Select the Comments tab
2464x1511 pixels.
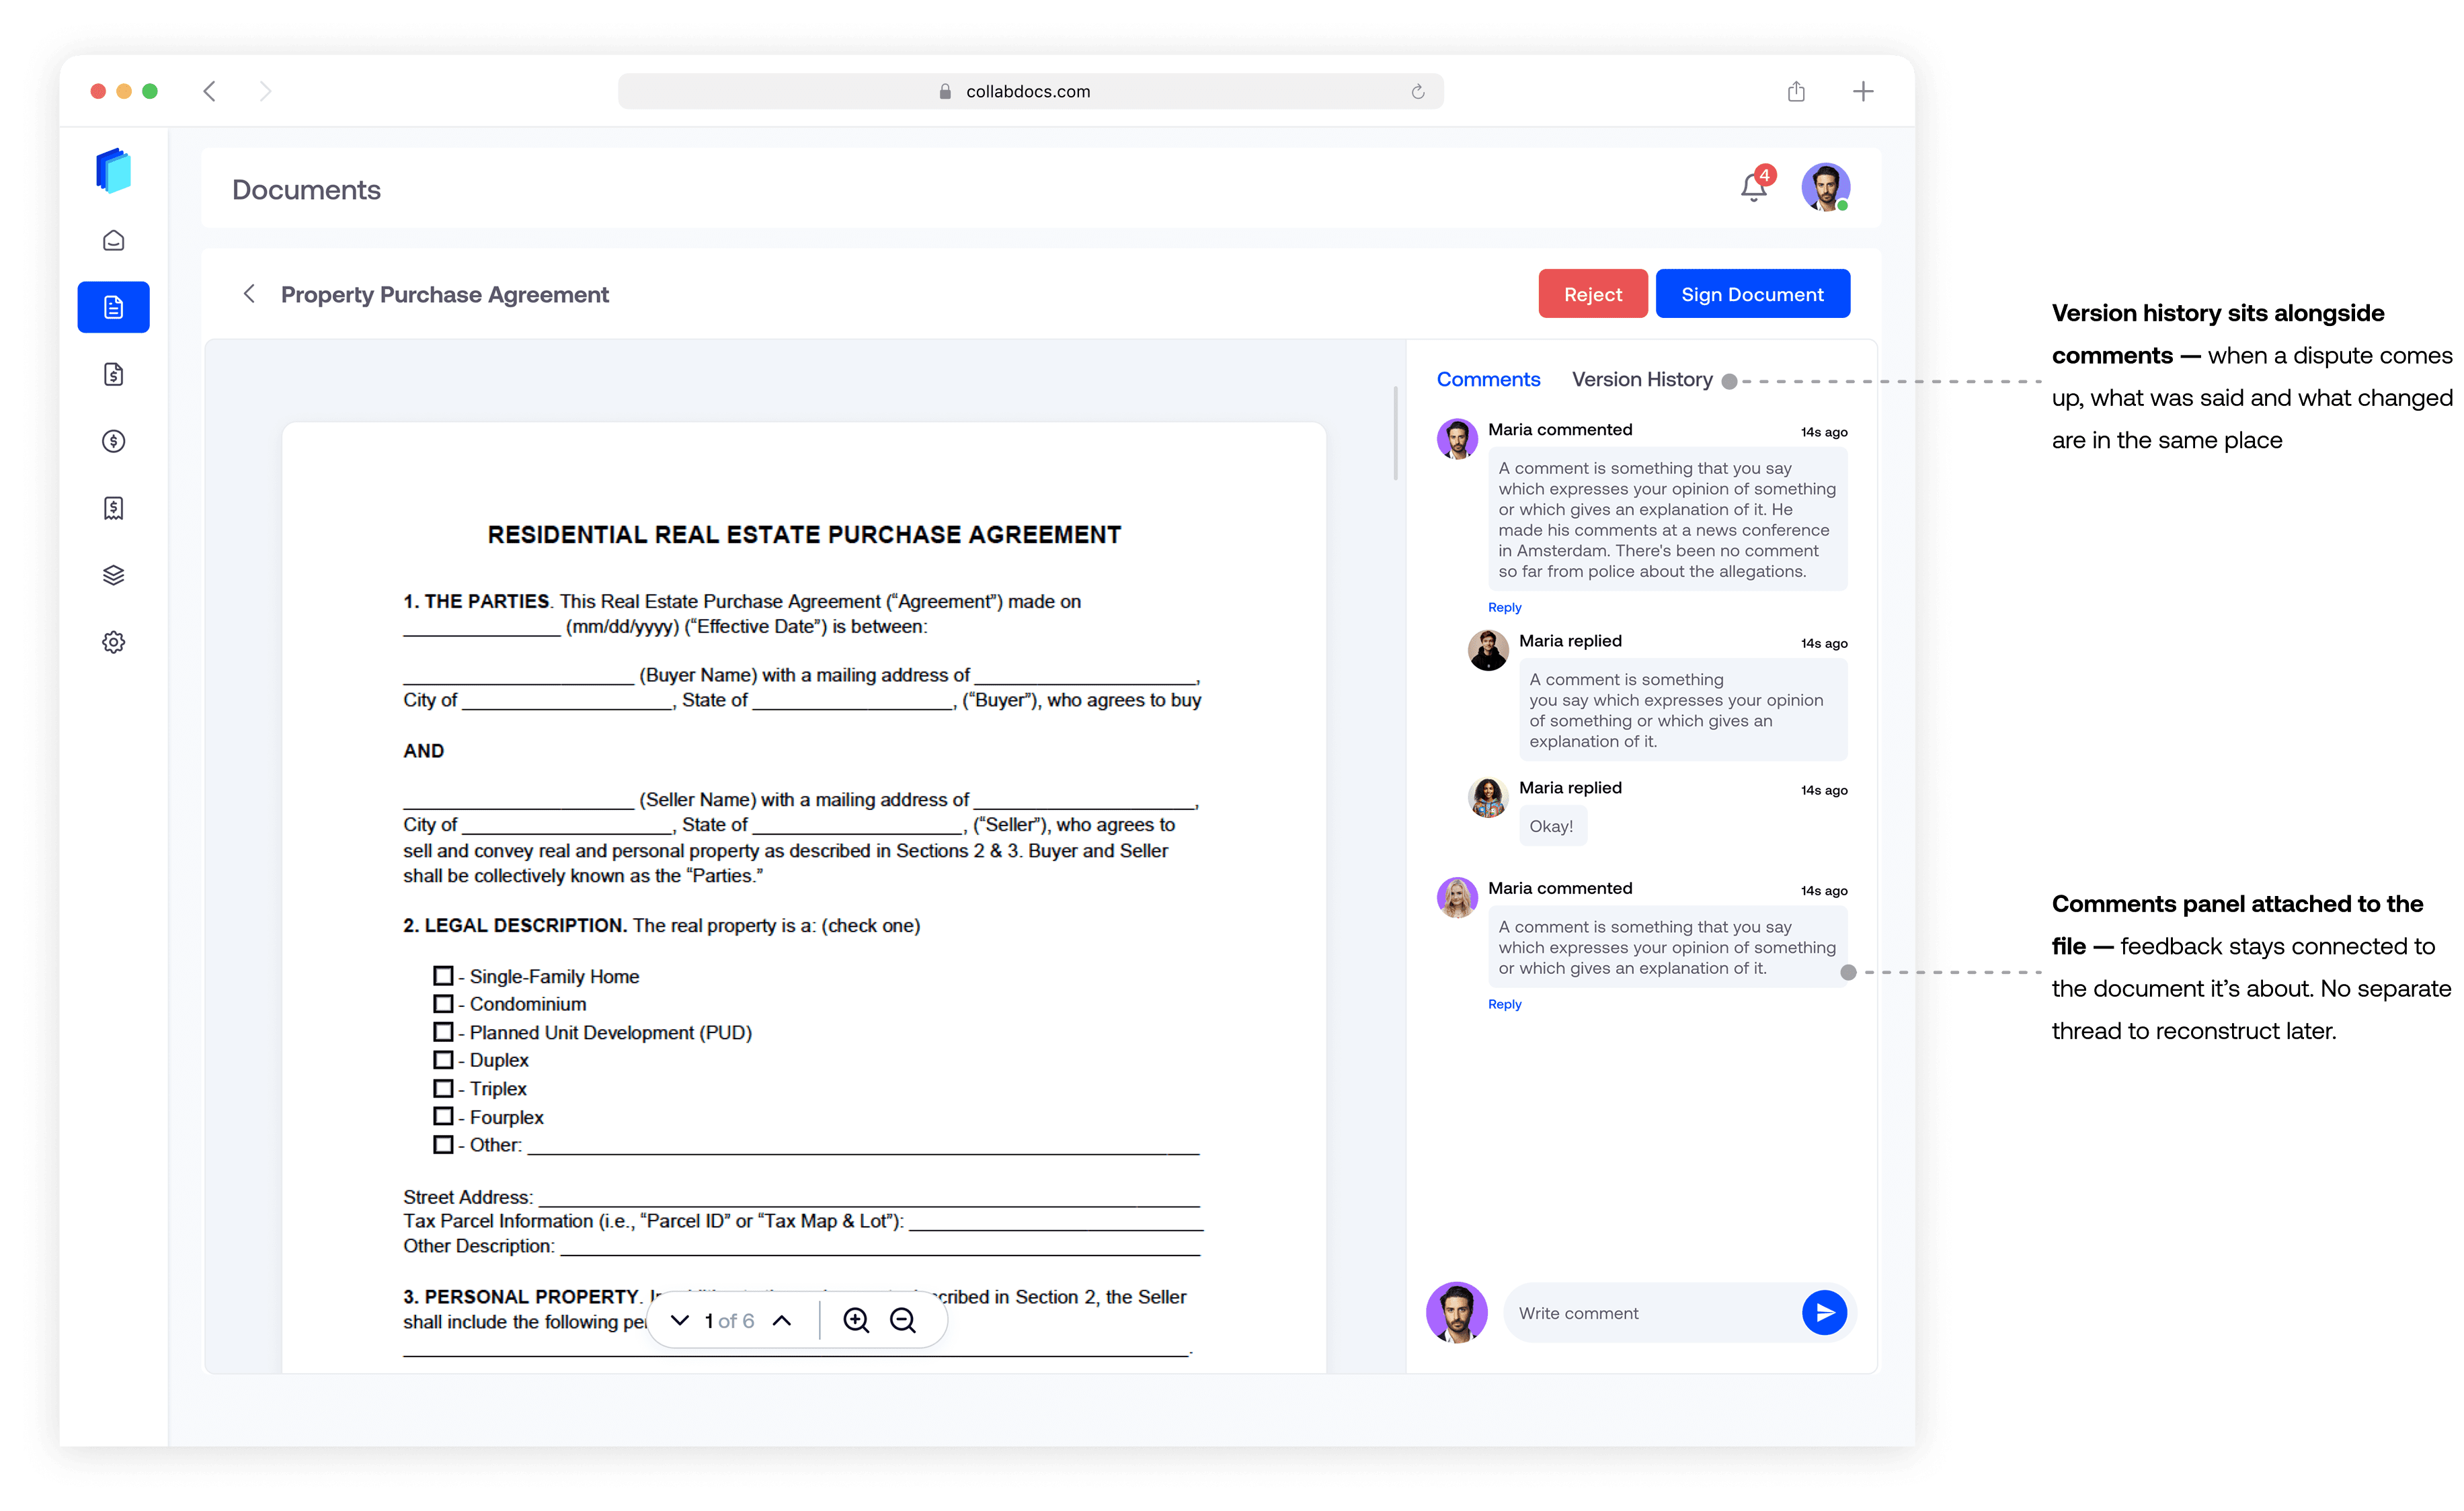[x=1488, y=380]
